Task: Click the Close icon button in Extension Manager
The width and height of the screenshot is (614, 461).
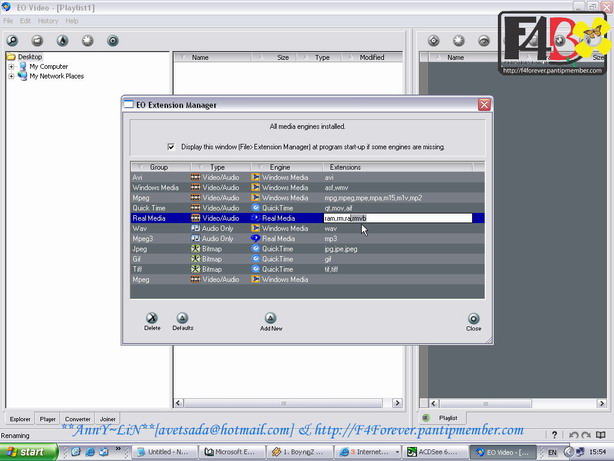Action: (473, 318)
